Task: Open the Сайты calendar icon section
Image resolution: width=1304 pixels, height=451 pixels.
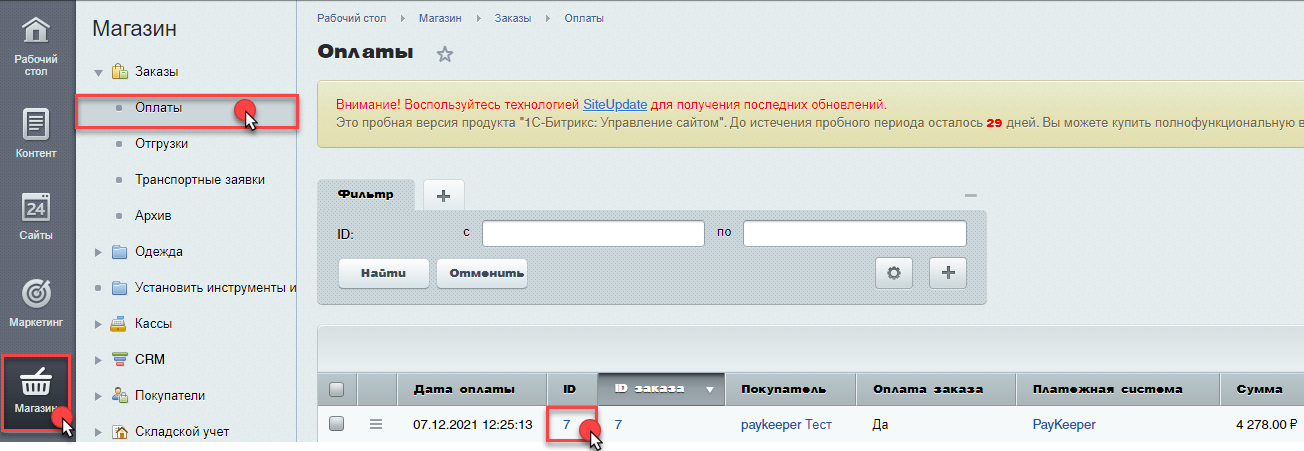Action: point(36,215)
